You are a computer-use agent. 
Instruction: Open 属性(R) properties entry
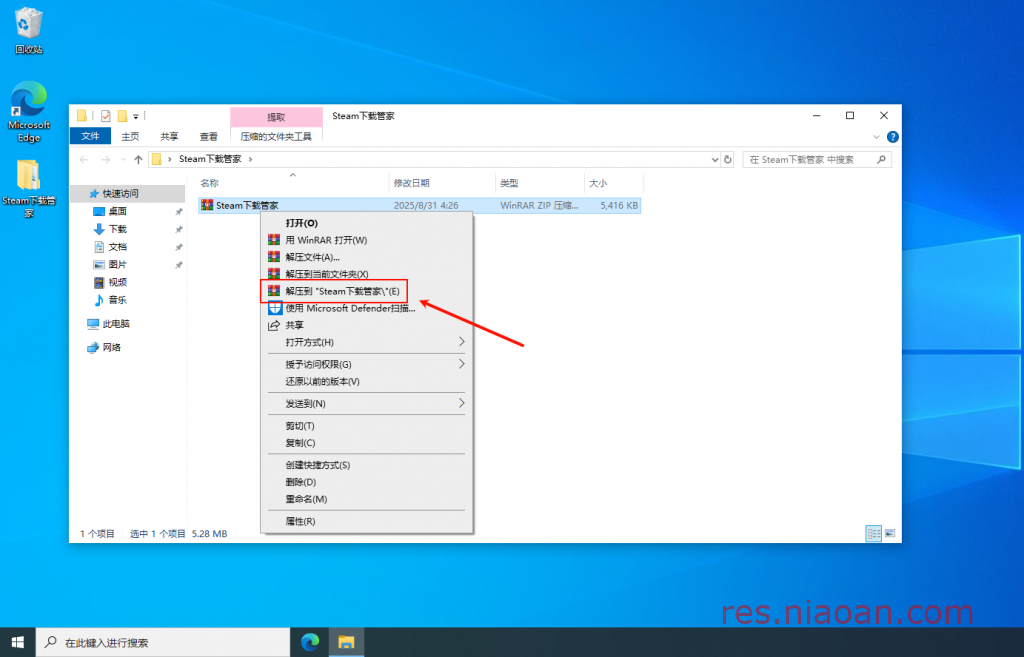366,521
